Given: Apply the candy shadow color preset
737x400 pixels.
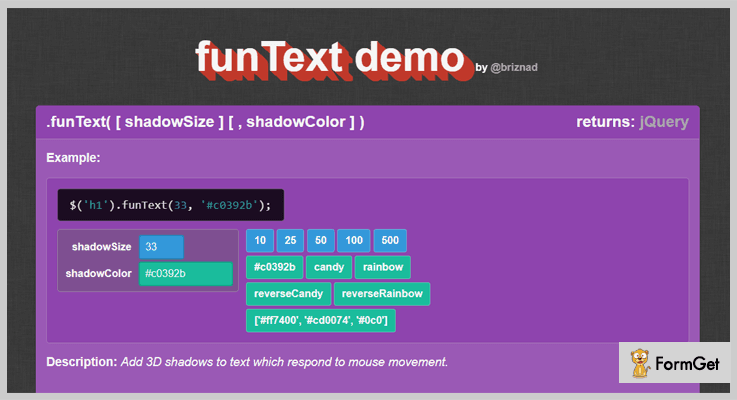Looking at the screenshot, I should (329, 267).
